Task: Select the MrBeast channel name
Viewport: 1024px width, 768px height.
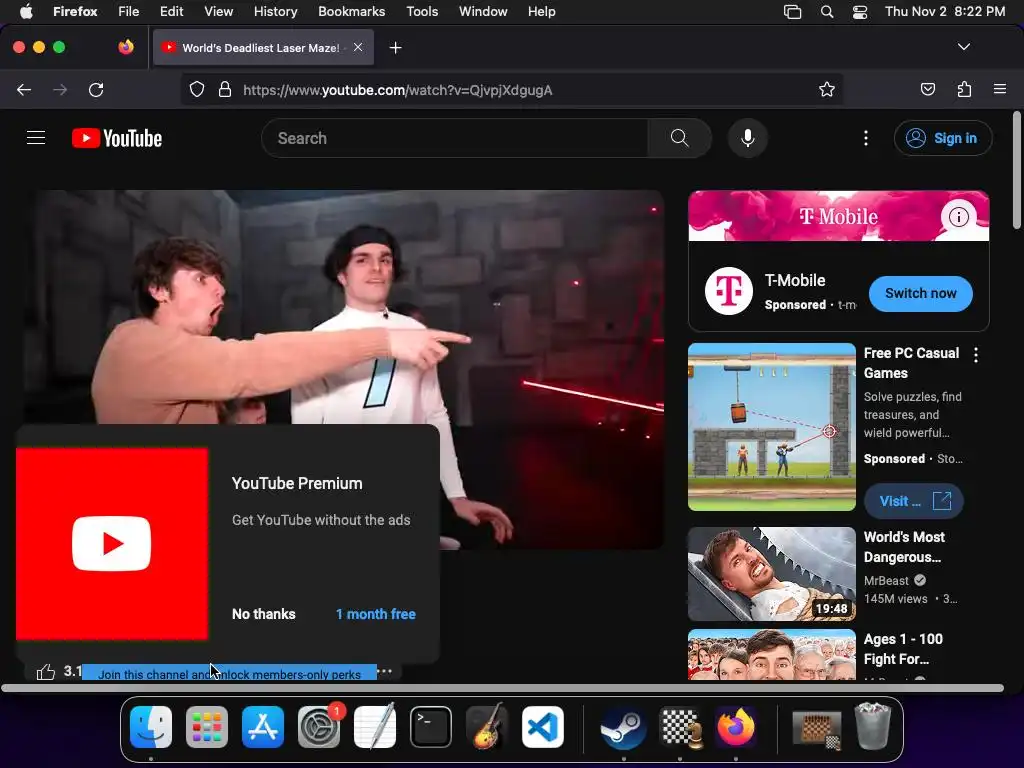Action: pos(886,581)
